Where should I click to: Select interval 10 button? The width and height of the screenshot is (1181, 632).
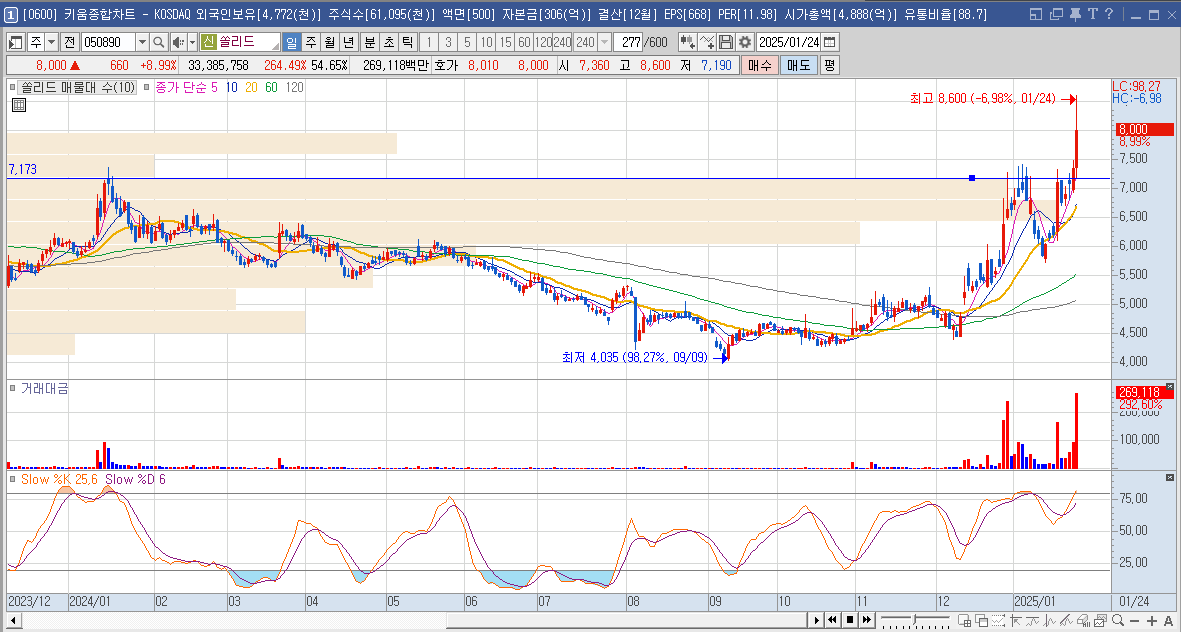(x=487, y=42)
